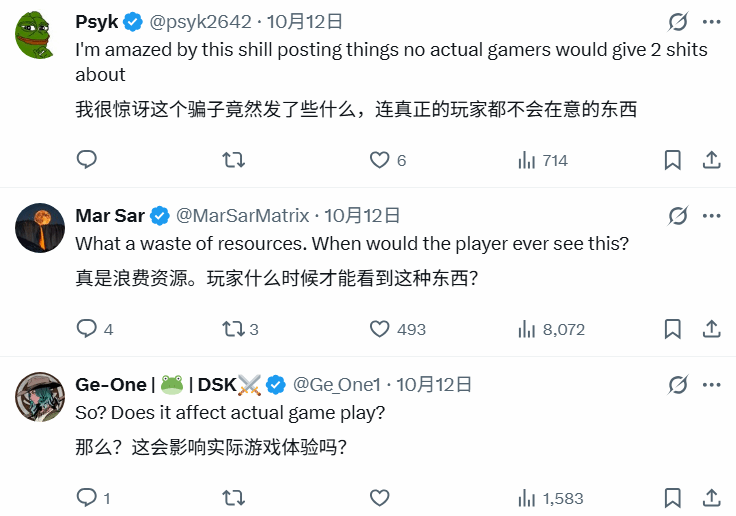Screen dimensions: 736x516
Task: Open Psyk tweet's 10月12日 timestamp
Action: tap(307, 21)
